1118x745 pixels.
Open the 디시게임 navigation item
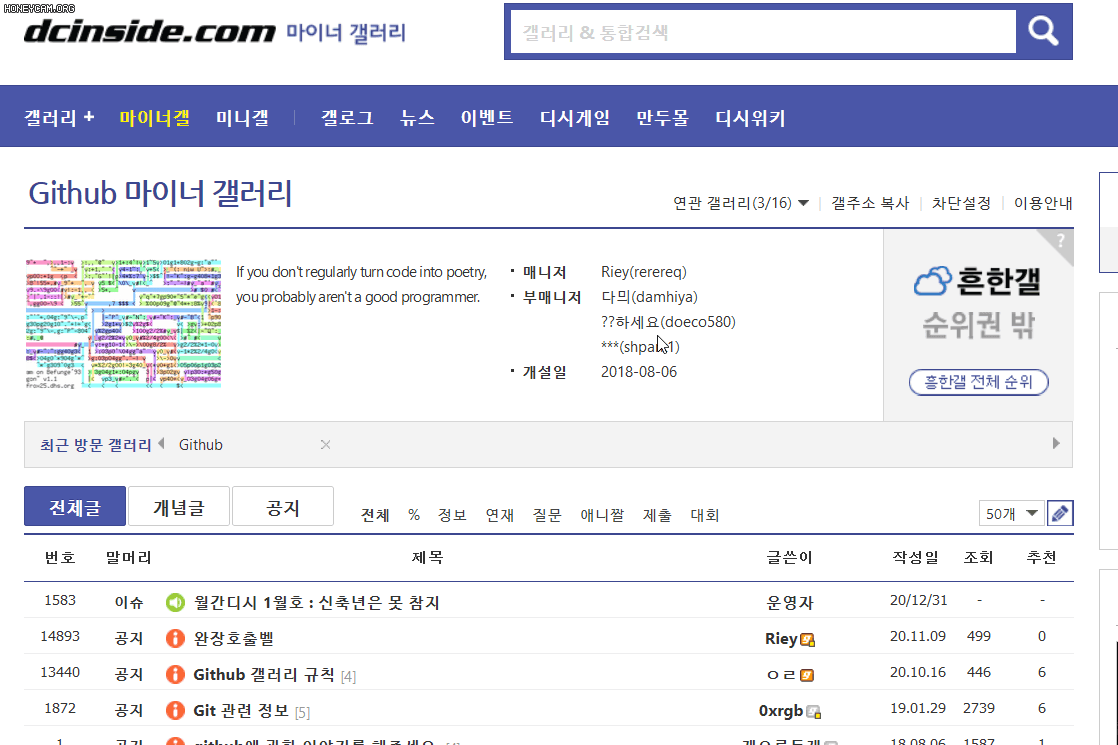point(575,118)
